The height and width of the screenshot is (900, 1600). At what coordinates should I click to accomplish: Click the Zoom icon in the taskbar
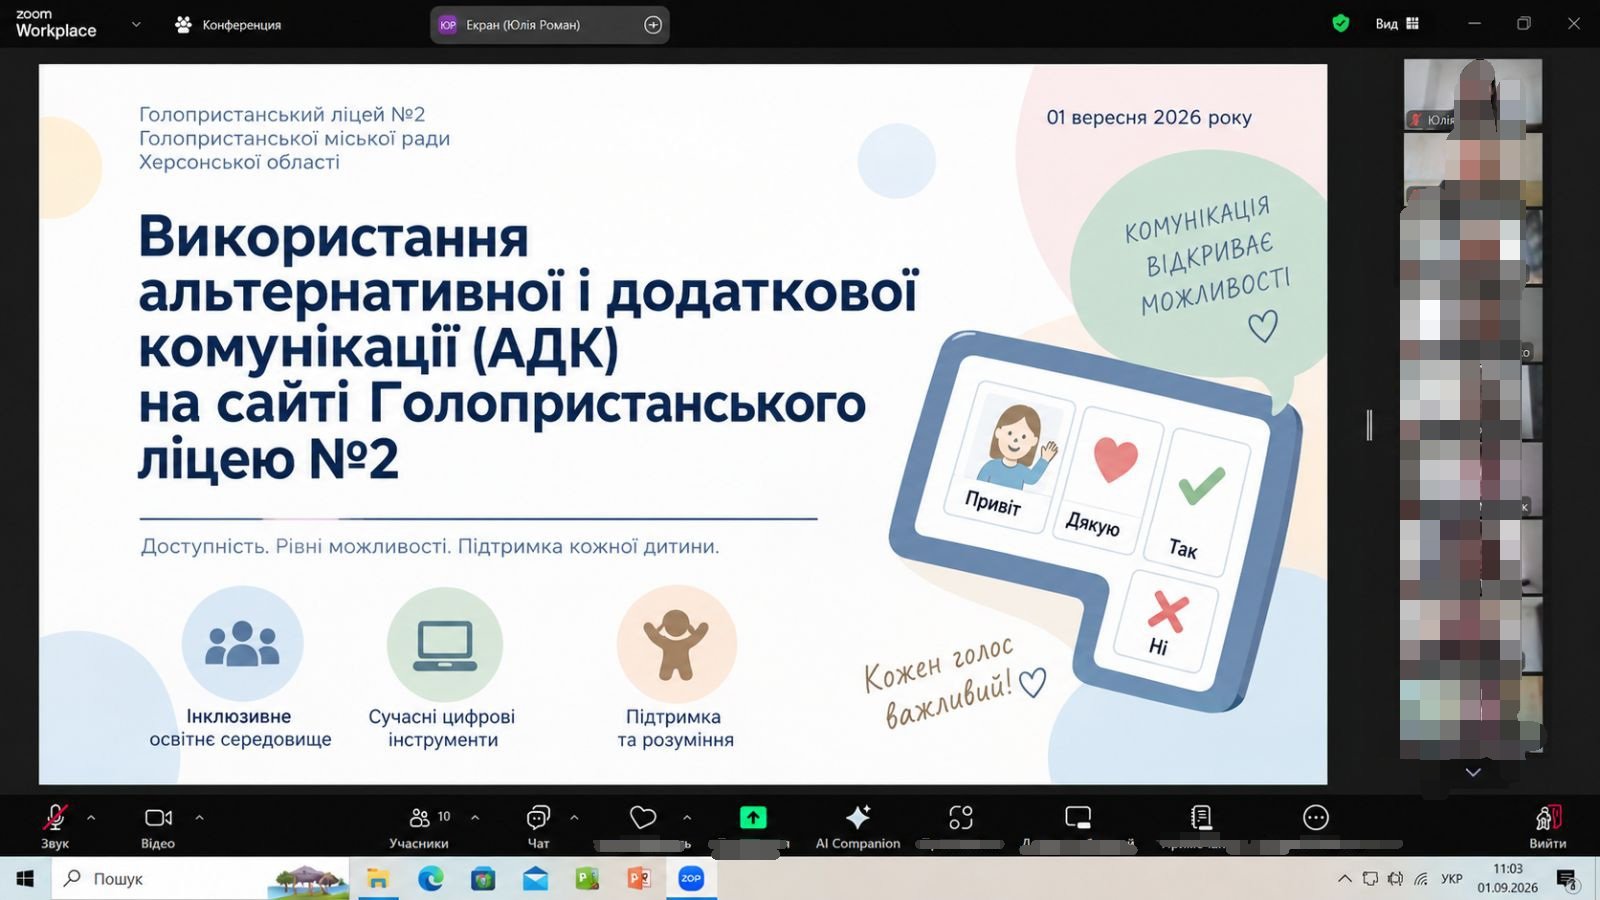tap(691, 878)
